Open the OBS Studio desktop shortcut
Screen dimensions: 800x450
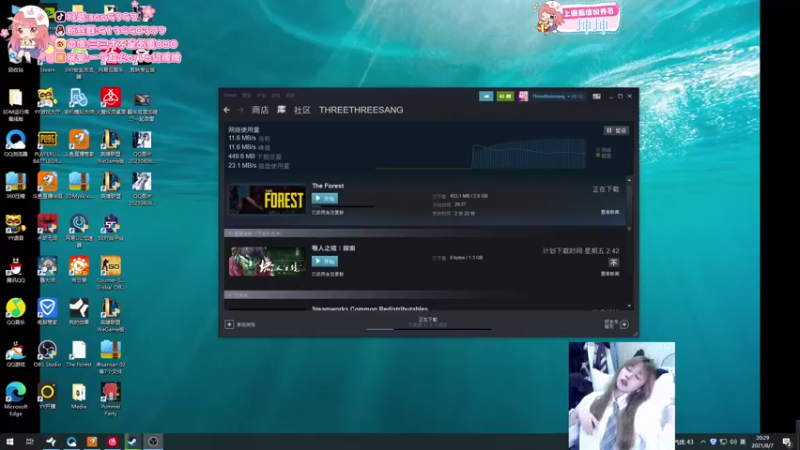(x=47, y=354)
